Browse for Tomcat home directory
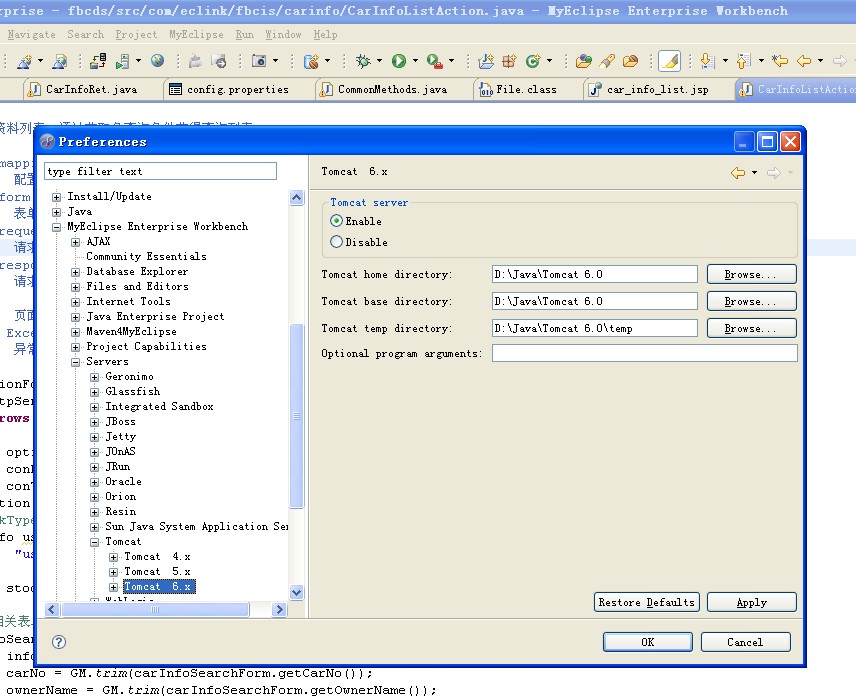This screenshot has width=856, height=696. [751, 274]
